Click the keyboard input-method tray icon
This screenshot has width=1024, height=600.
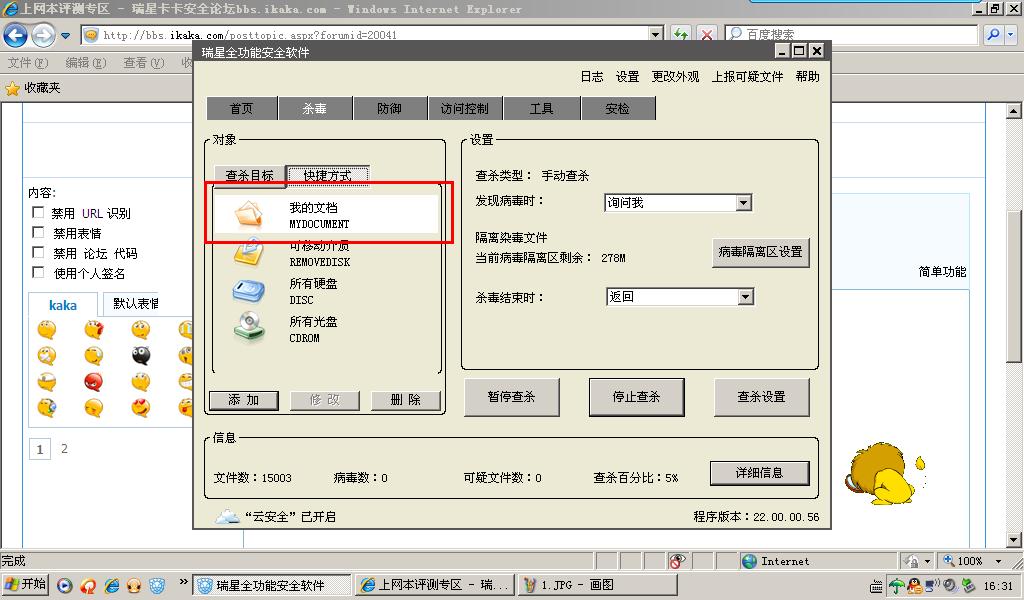pos(876,586)
